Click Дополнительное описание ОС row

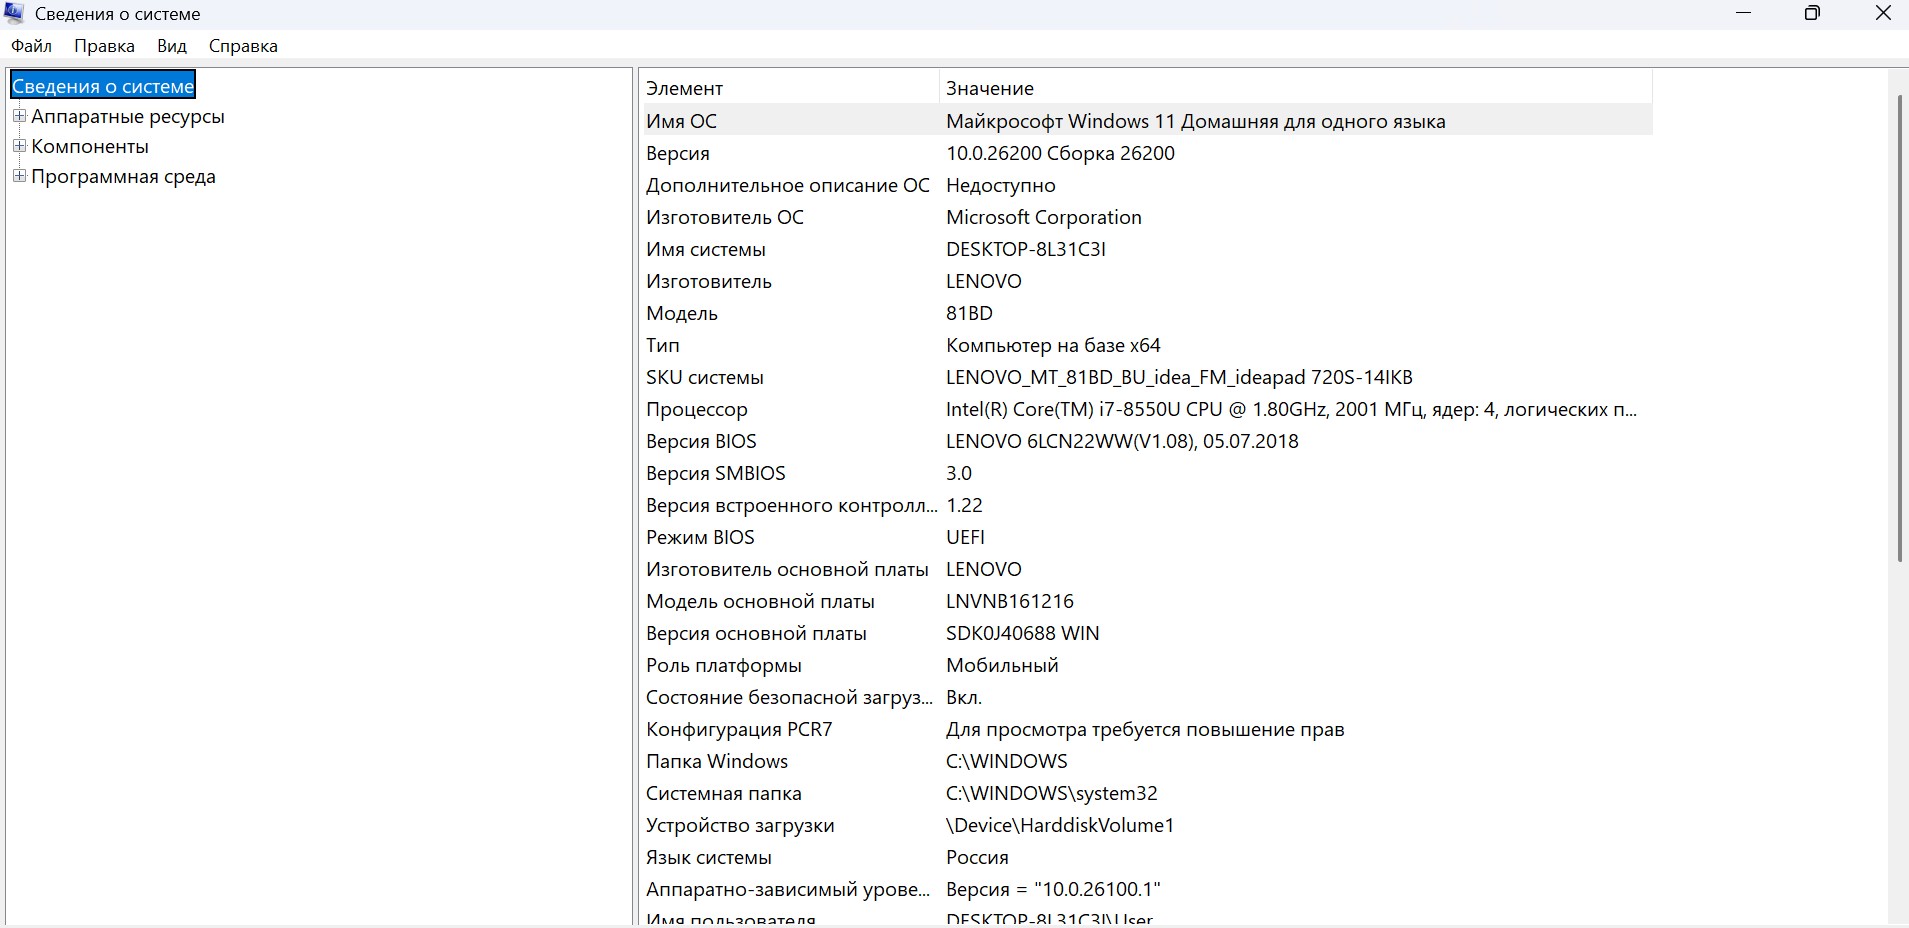coord(1147,185)
